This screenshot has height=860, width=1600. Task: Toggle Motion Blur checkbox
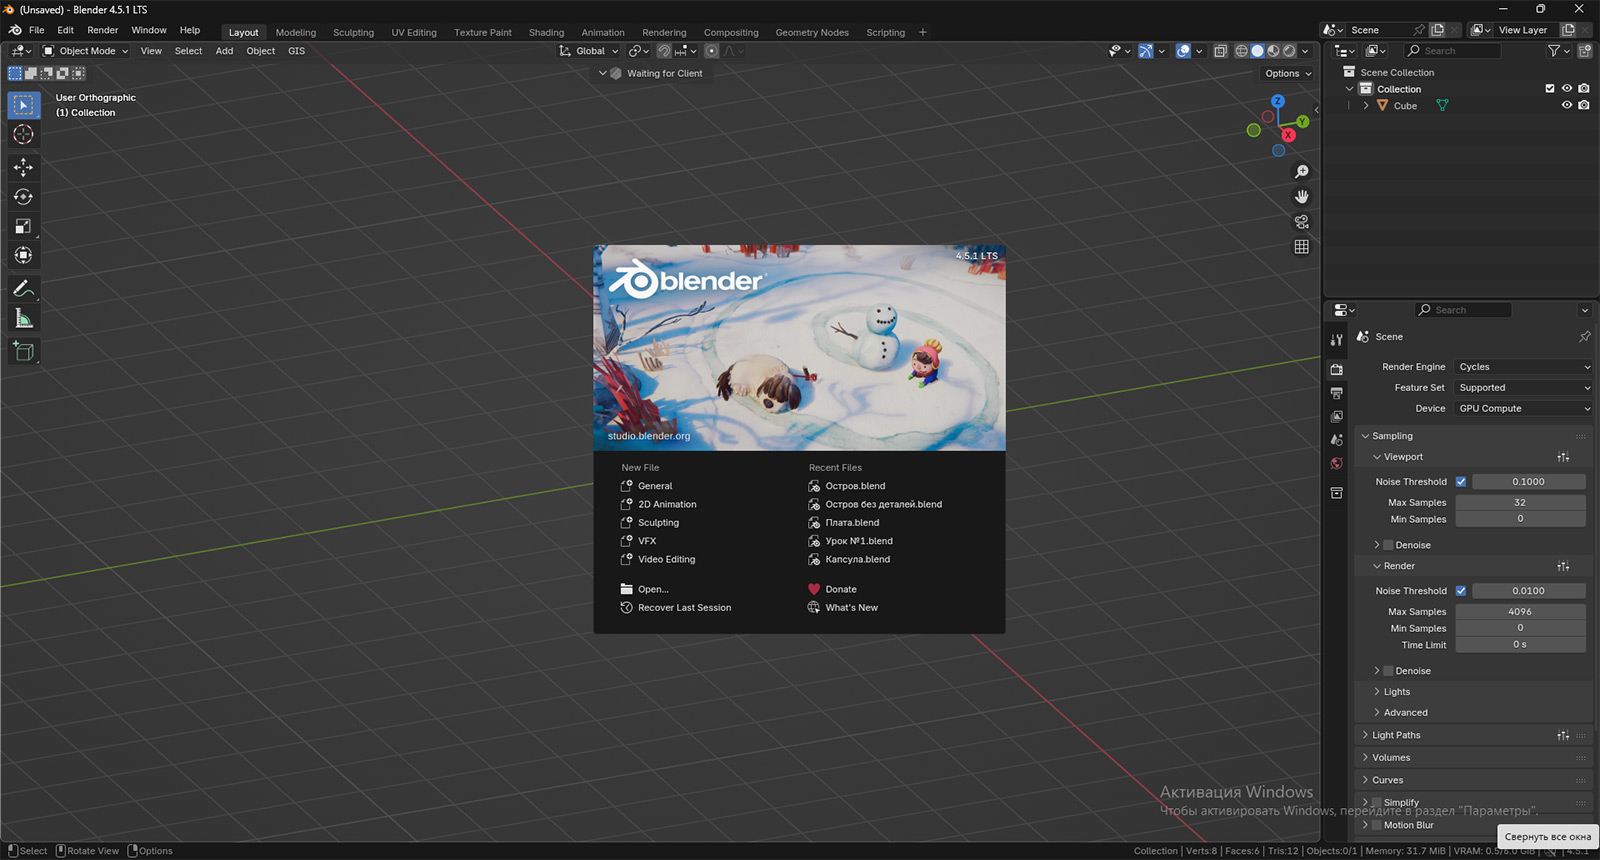click(1376, 825)
